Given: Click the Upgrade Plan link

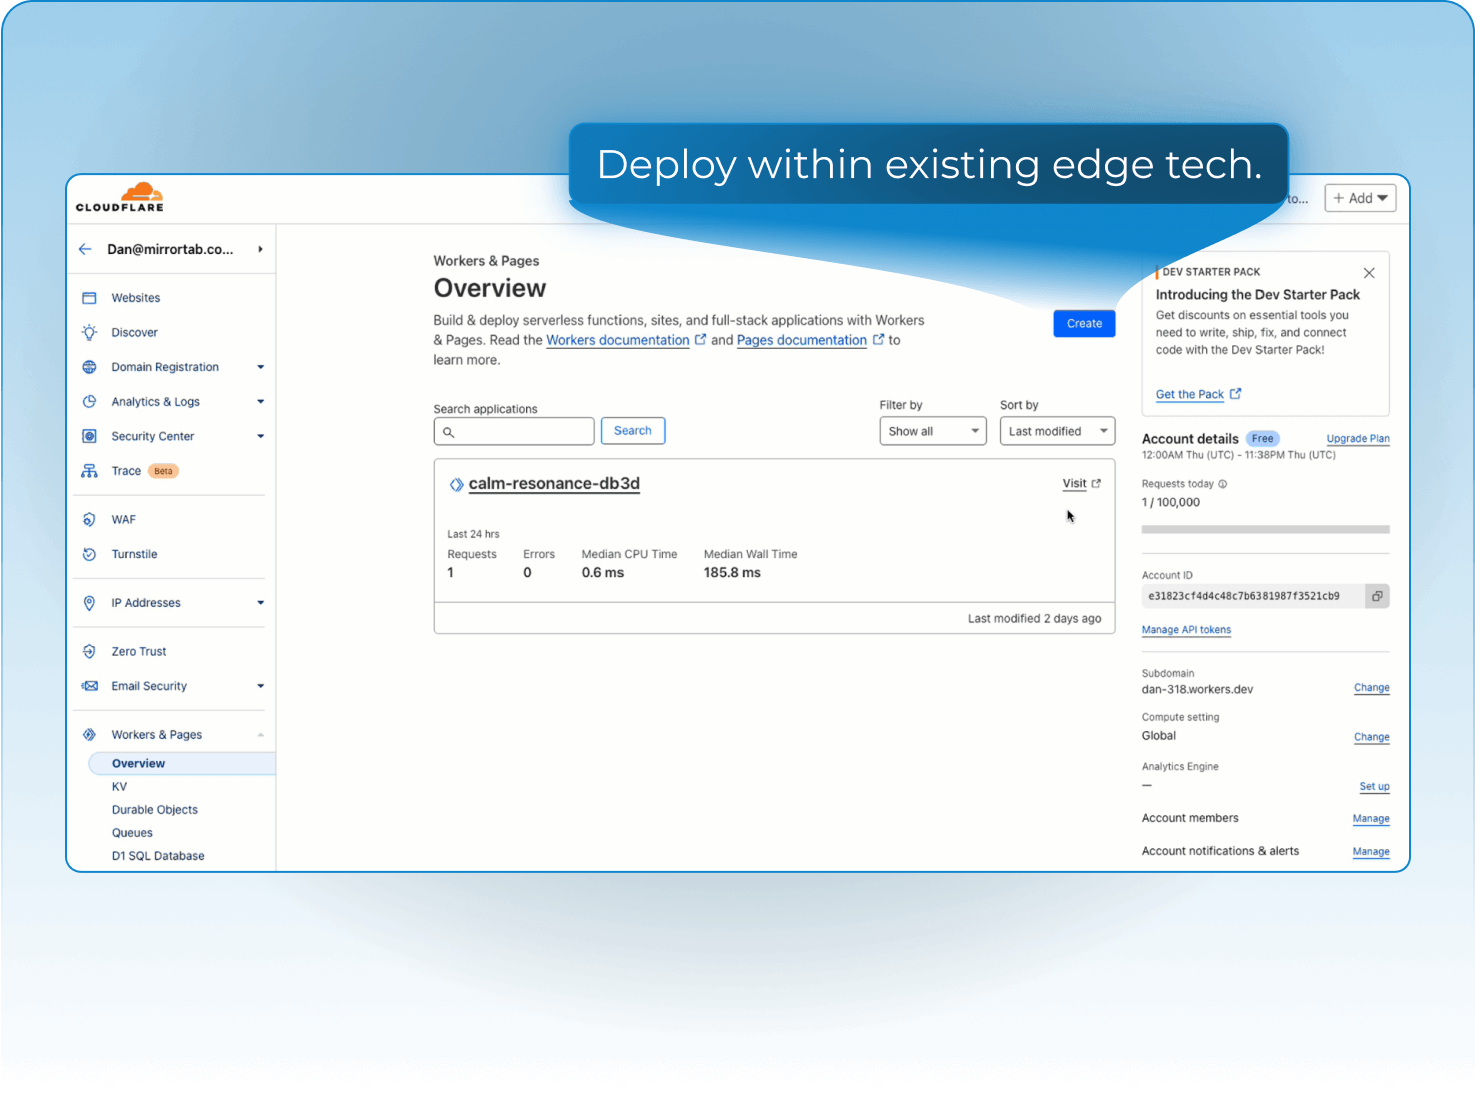Looking at the screenshot, I should pos(1358,439).
